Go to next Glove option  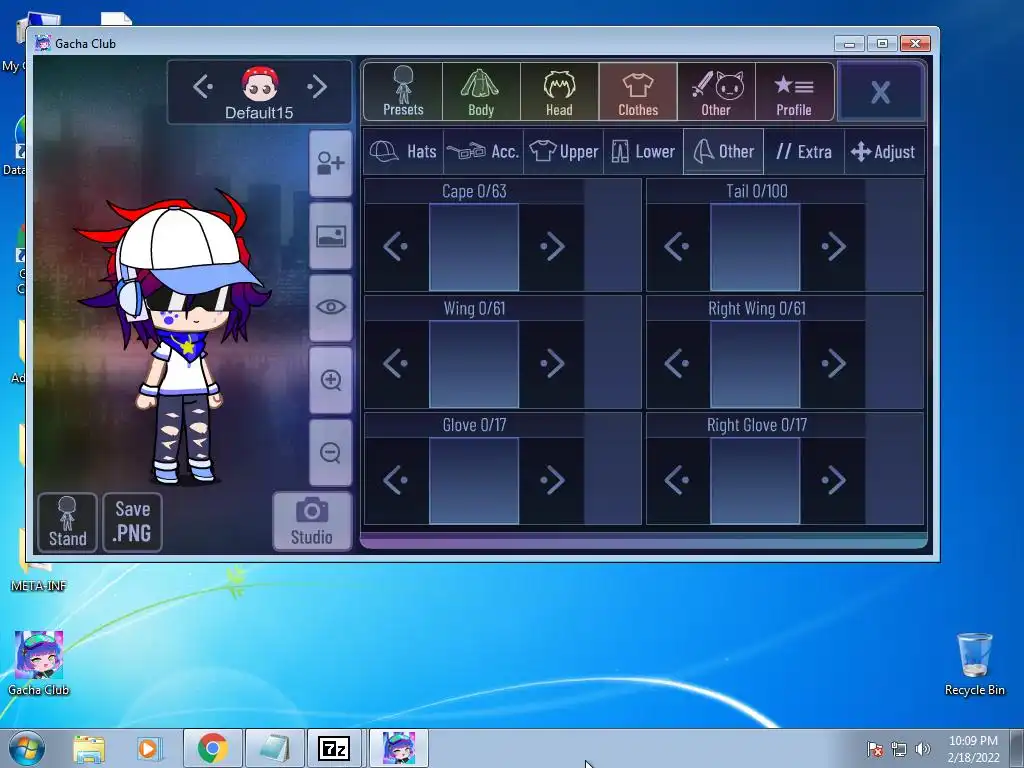pos(552,481)
